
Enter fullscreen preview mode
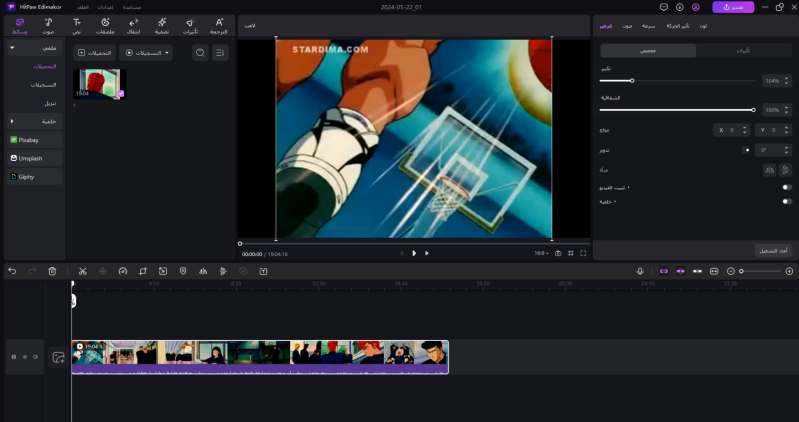coord(583,253)
